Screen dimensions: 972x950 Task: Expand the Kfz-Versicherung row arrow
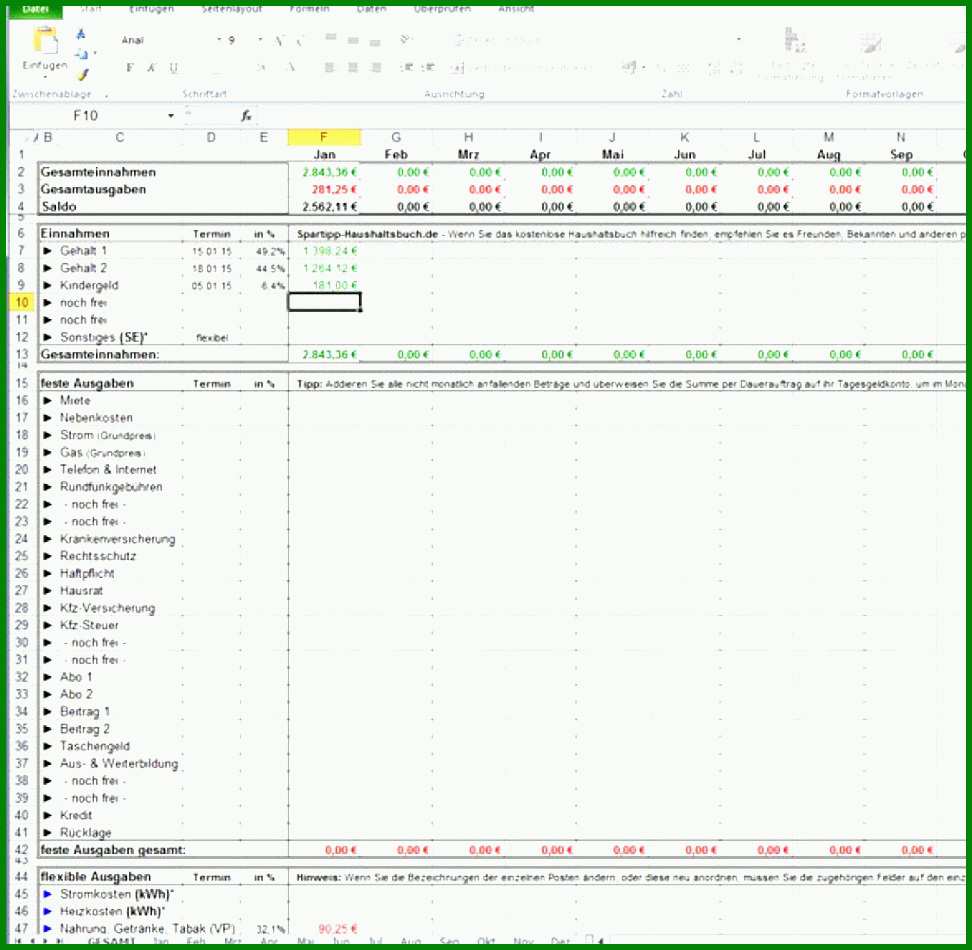point(48,609)
